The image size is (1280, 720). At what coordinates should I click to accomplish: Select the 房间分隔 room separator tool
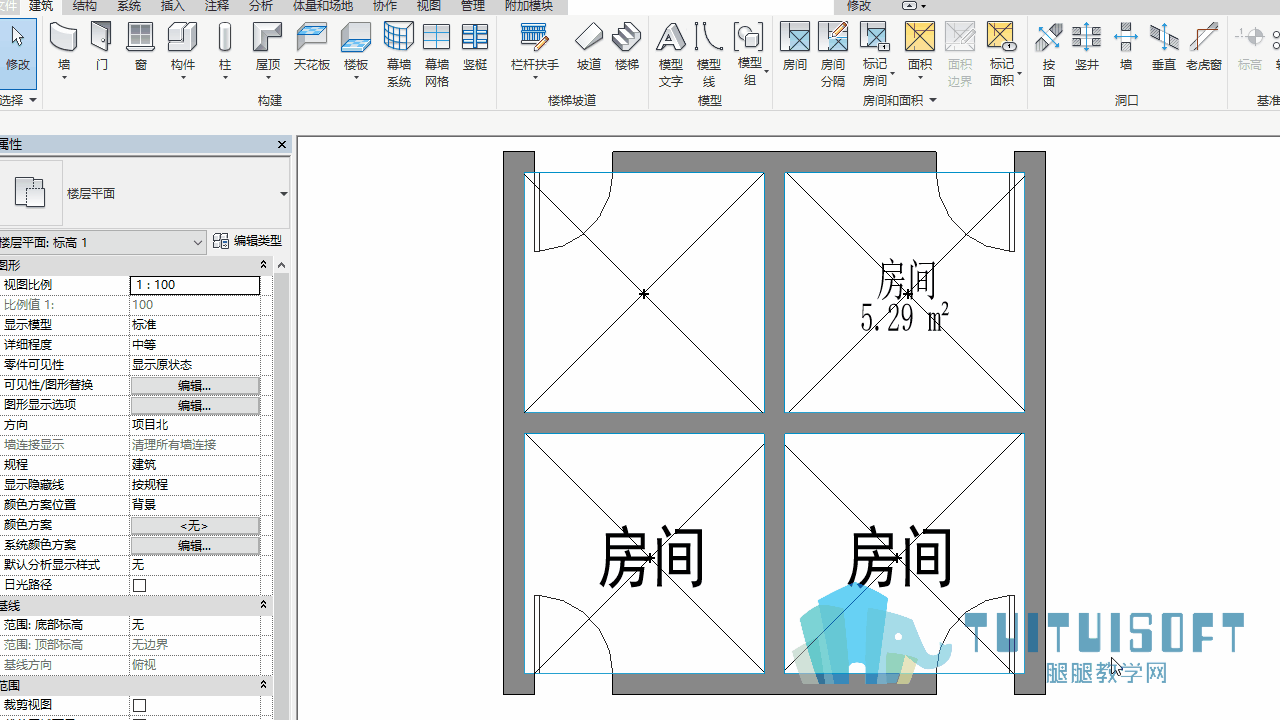click(x=833, y=55)
